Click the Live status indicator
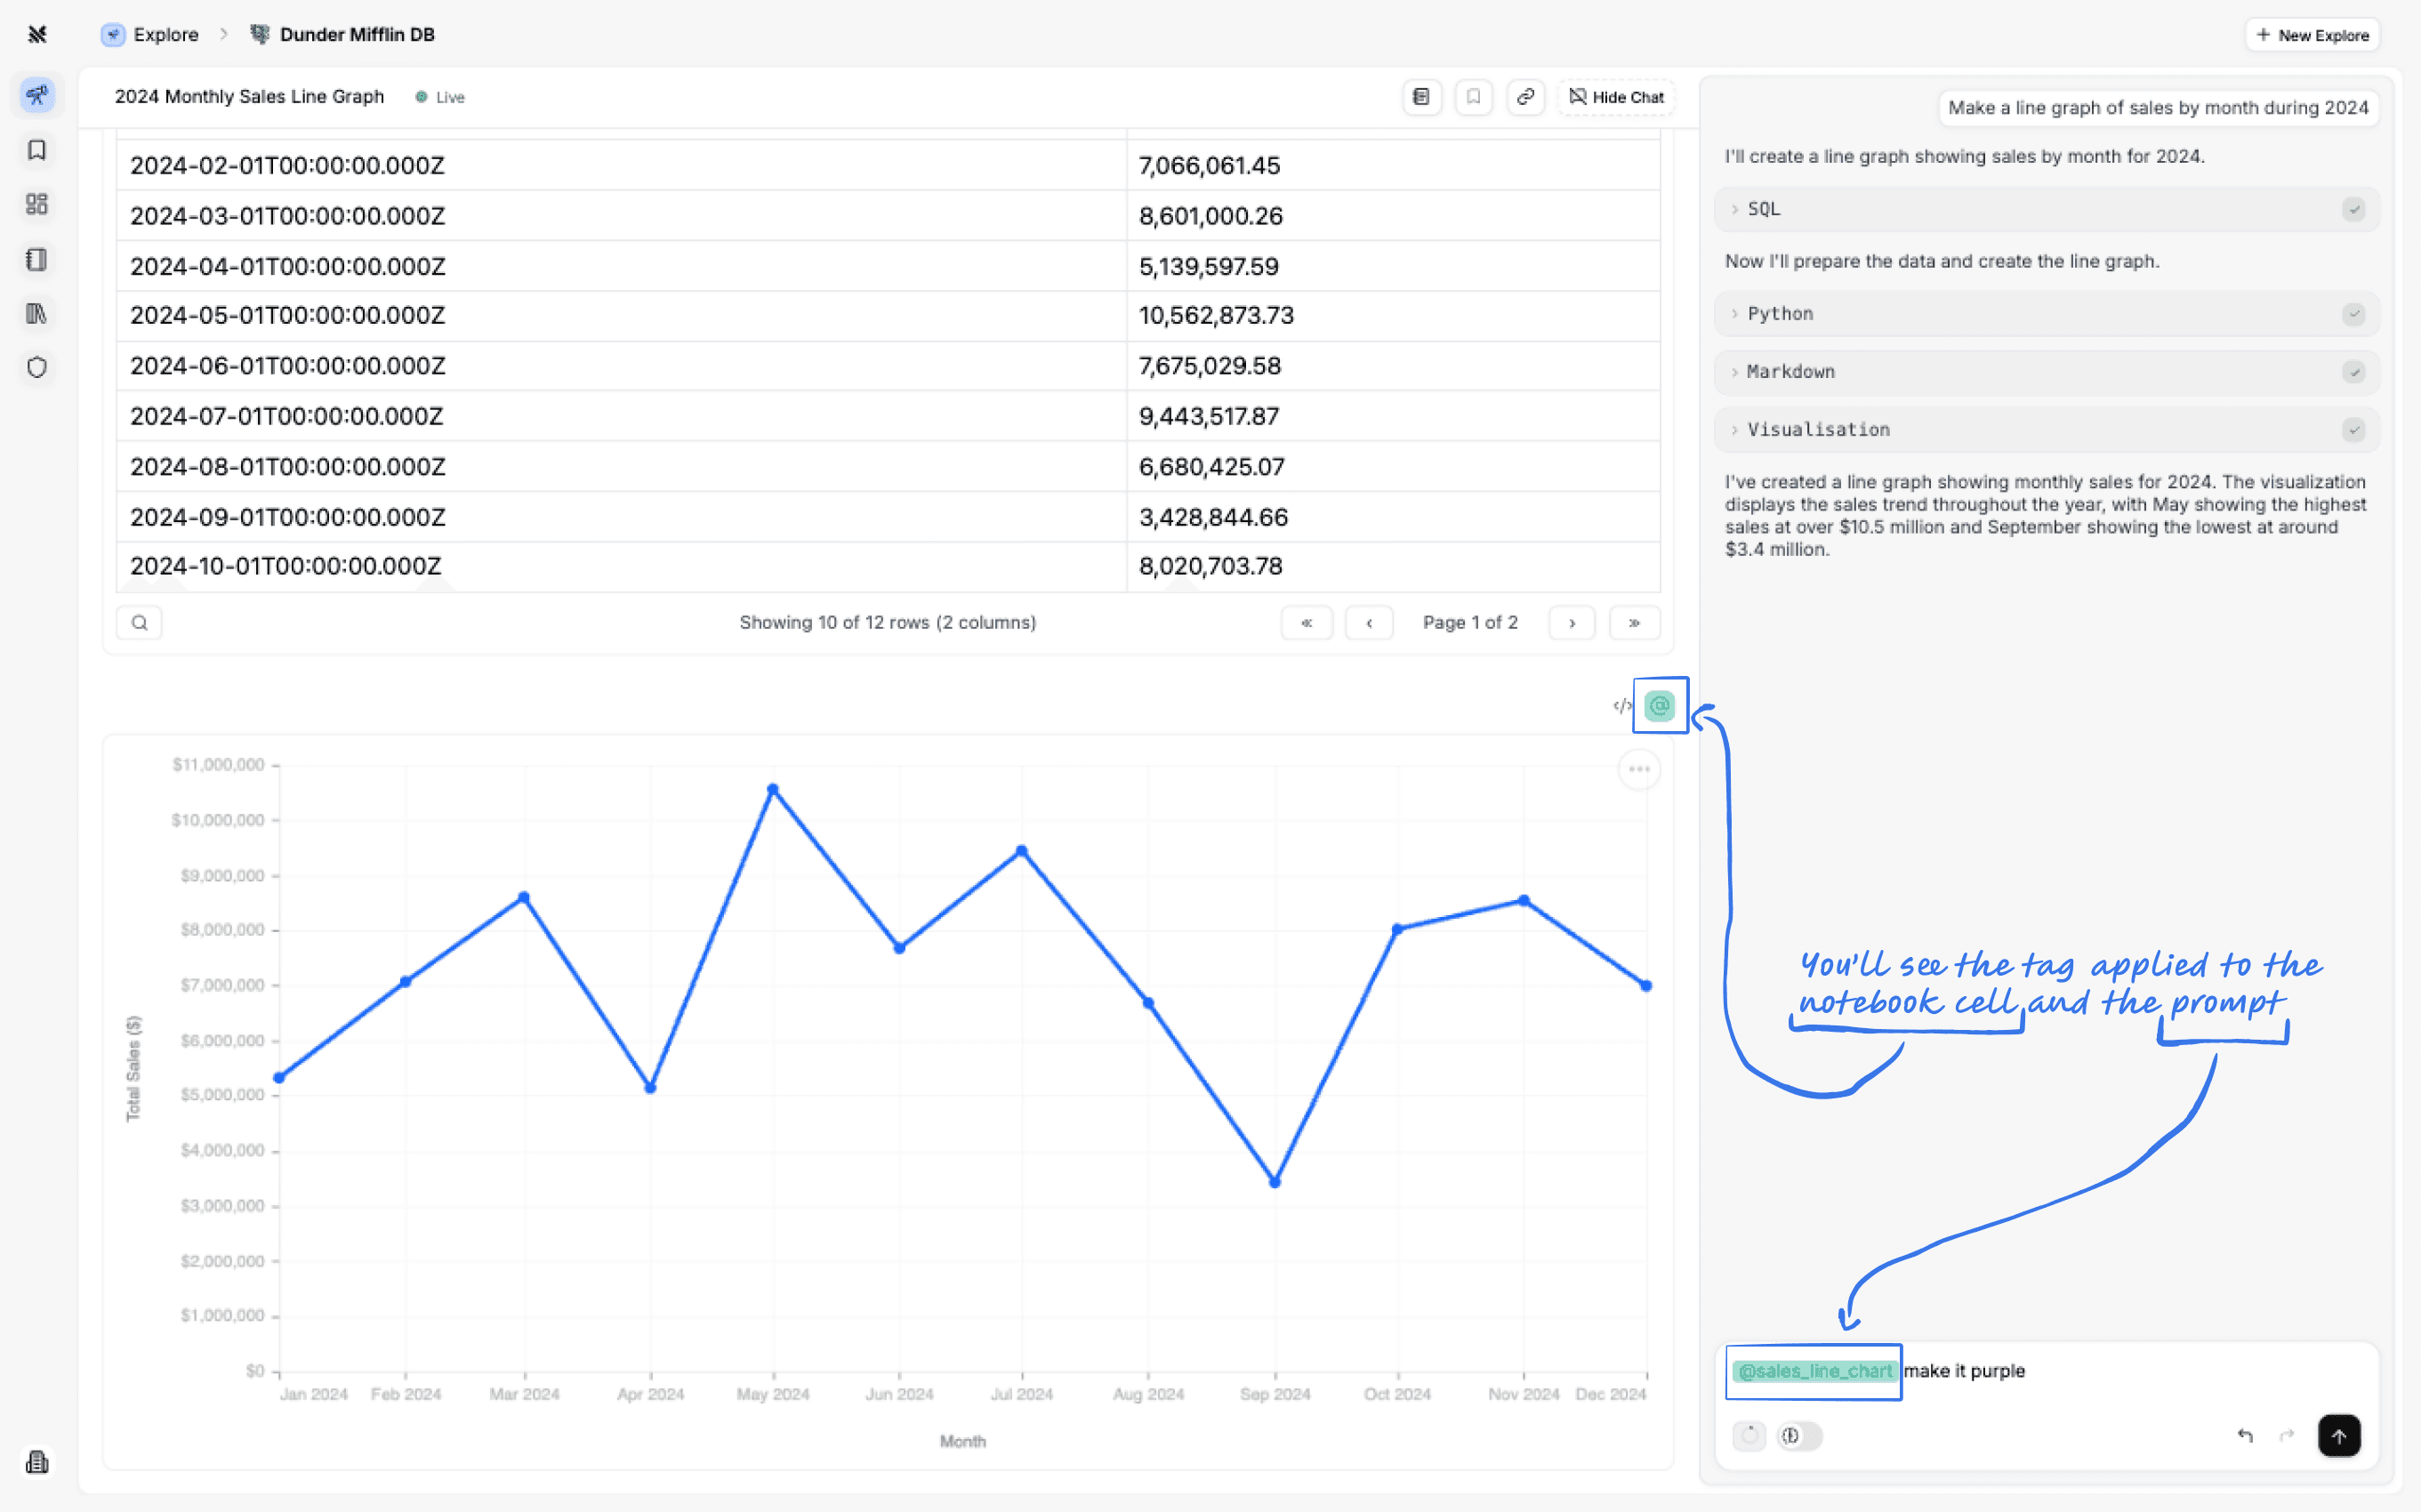Screen dimensions: 2421x1512 pyautogui.click(x=439, y=97)
